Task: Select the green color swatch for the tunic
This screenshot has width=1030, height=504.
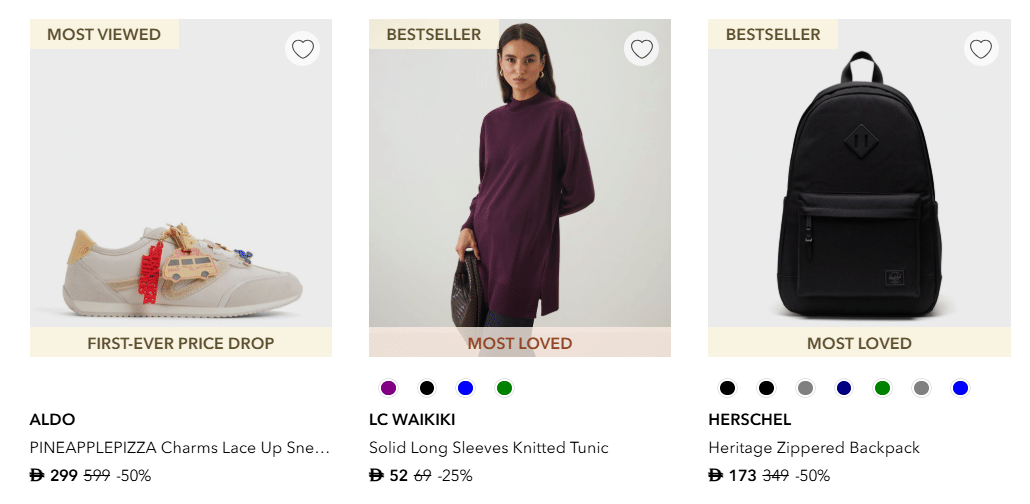Action: pos(504,388)
